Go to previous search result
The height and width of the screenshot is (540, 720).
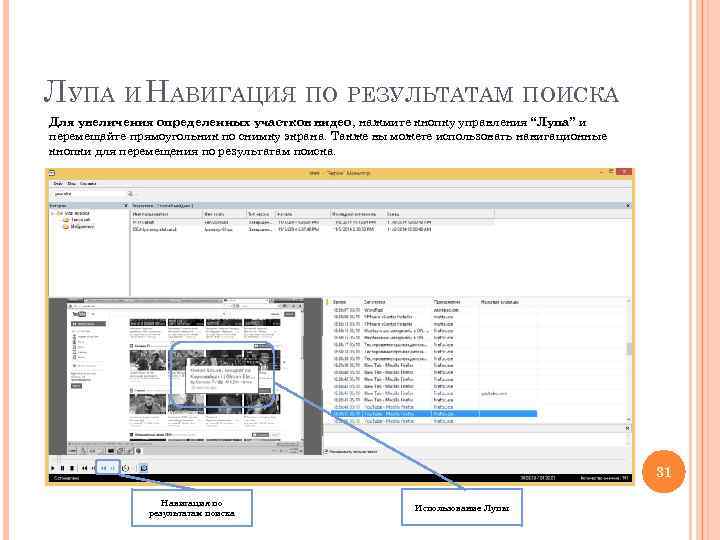pyautogui.click(x=104, y=468)
